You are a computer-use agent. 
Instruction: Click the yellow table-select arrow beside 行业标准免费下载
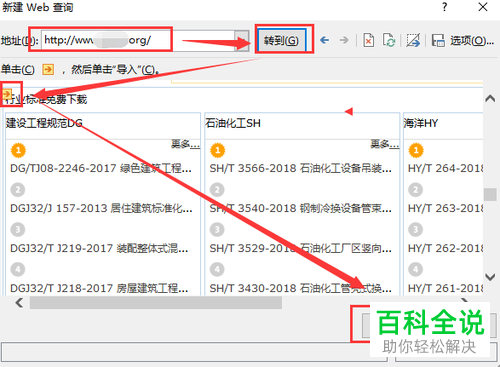coord(7,94)
